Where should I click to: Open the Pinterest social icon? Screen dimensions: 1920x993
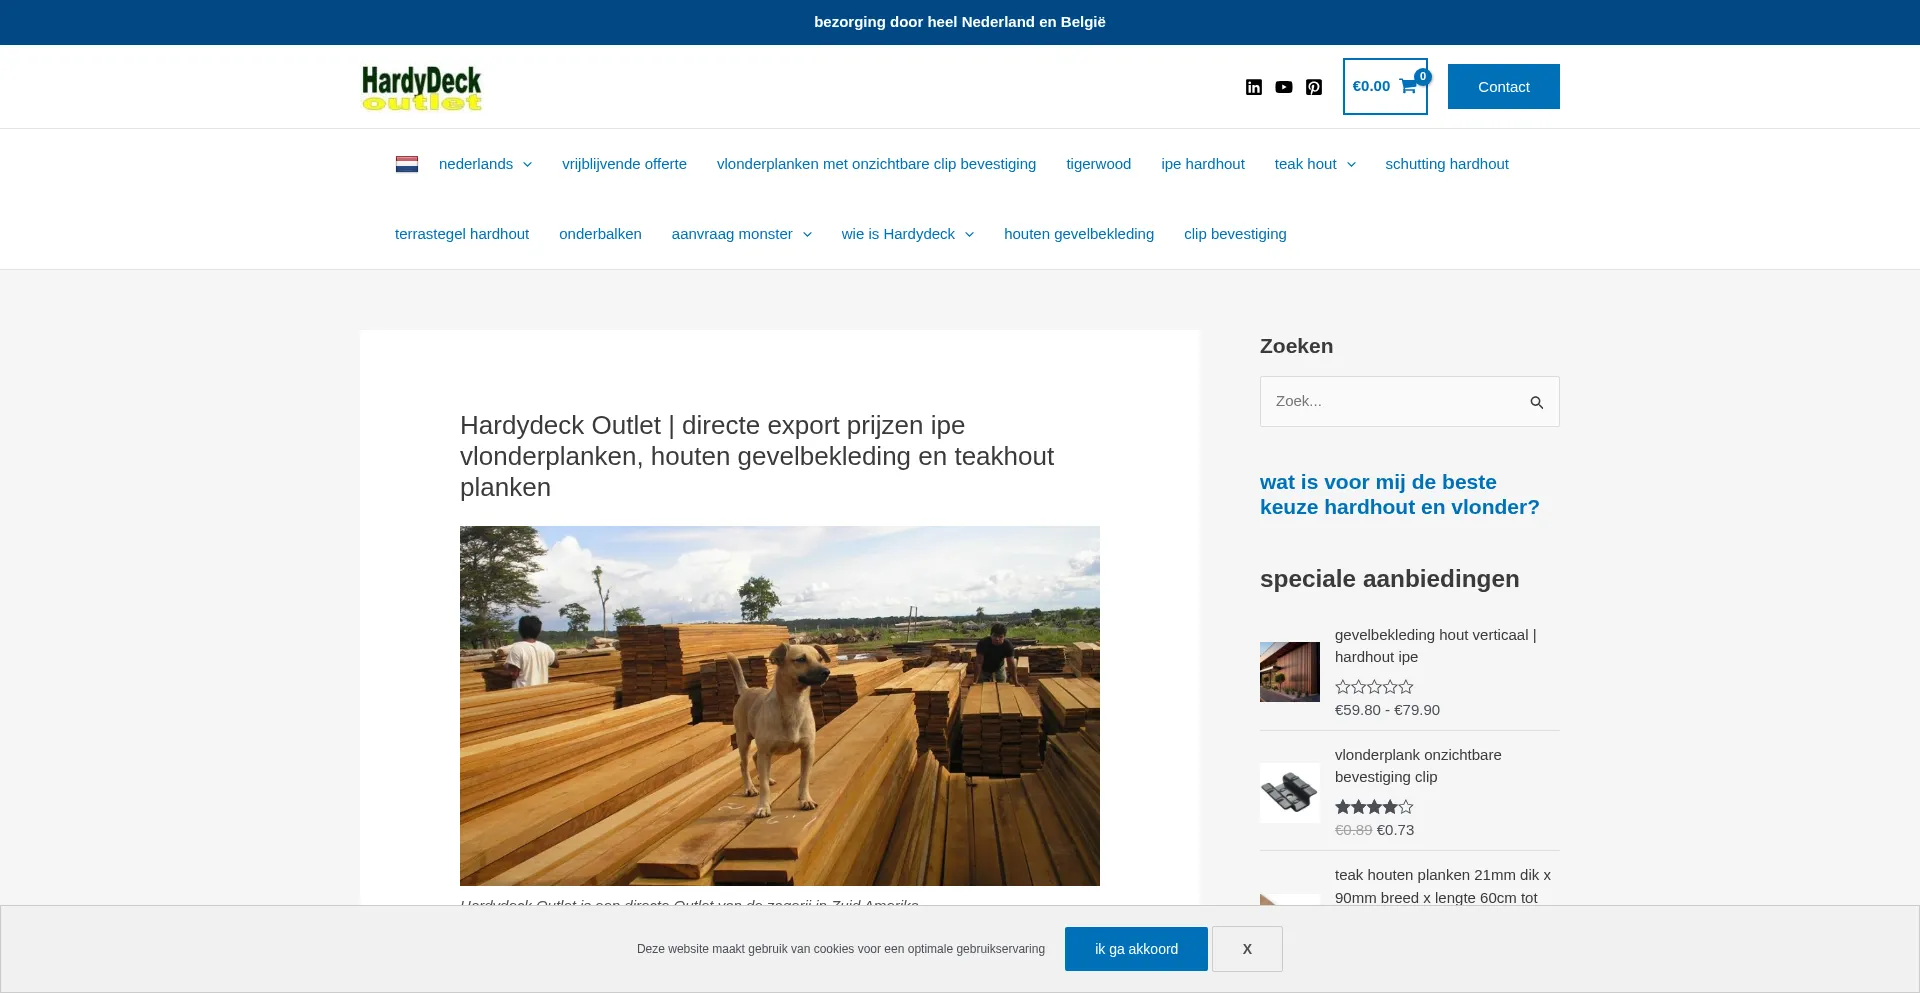coord(1314,87)
